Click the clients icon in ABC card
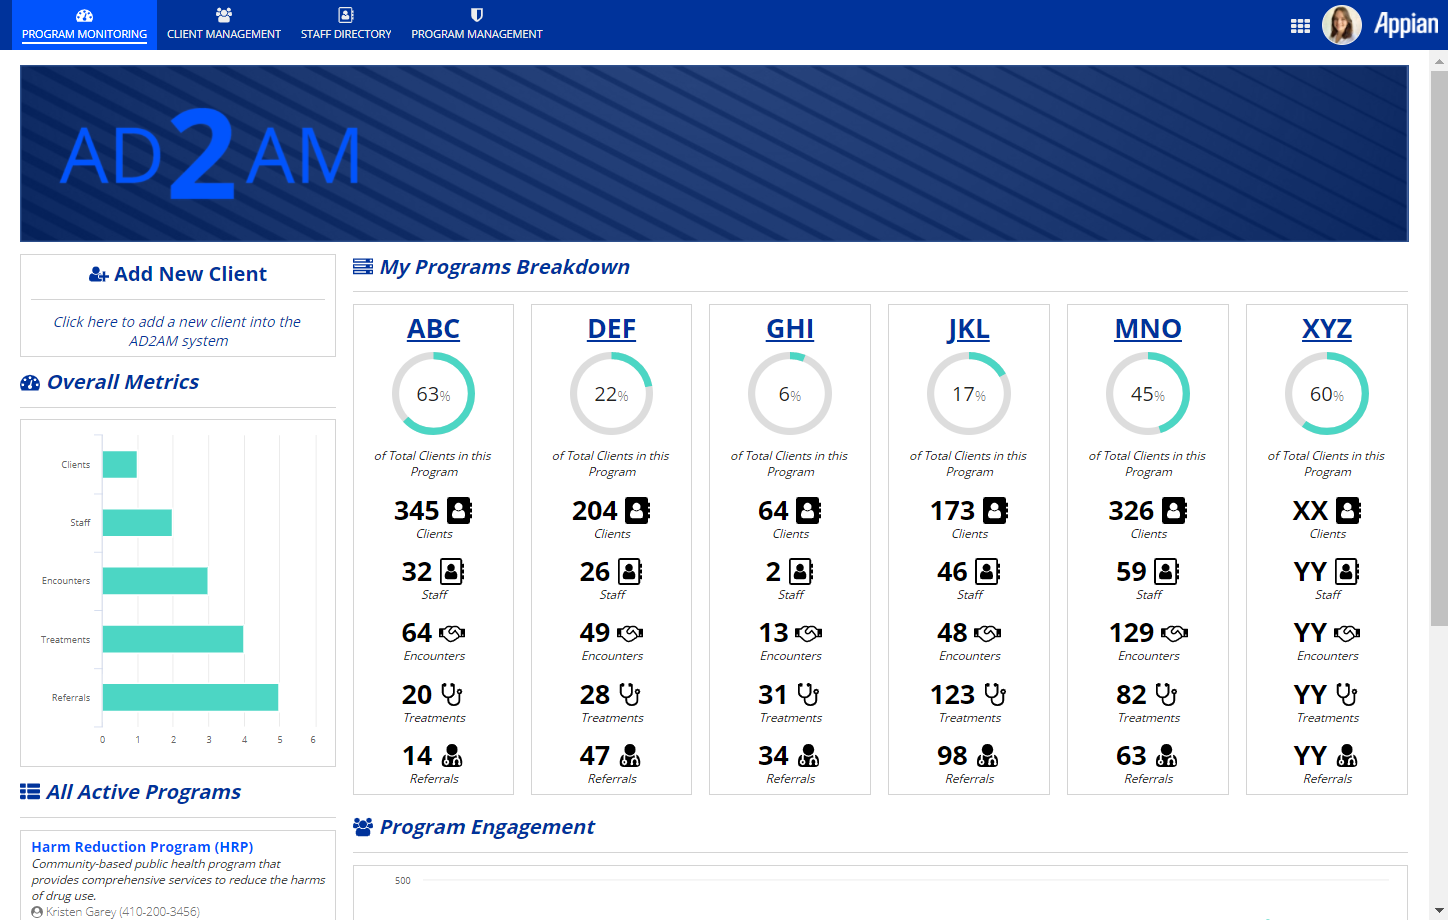Viewport: 1448px width, 920px height. [459, 511]
